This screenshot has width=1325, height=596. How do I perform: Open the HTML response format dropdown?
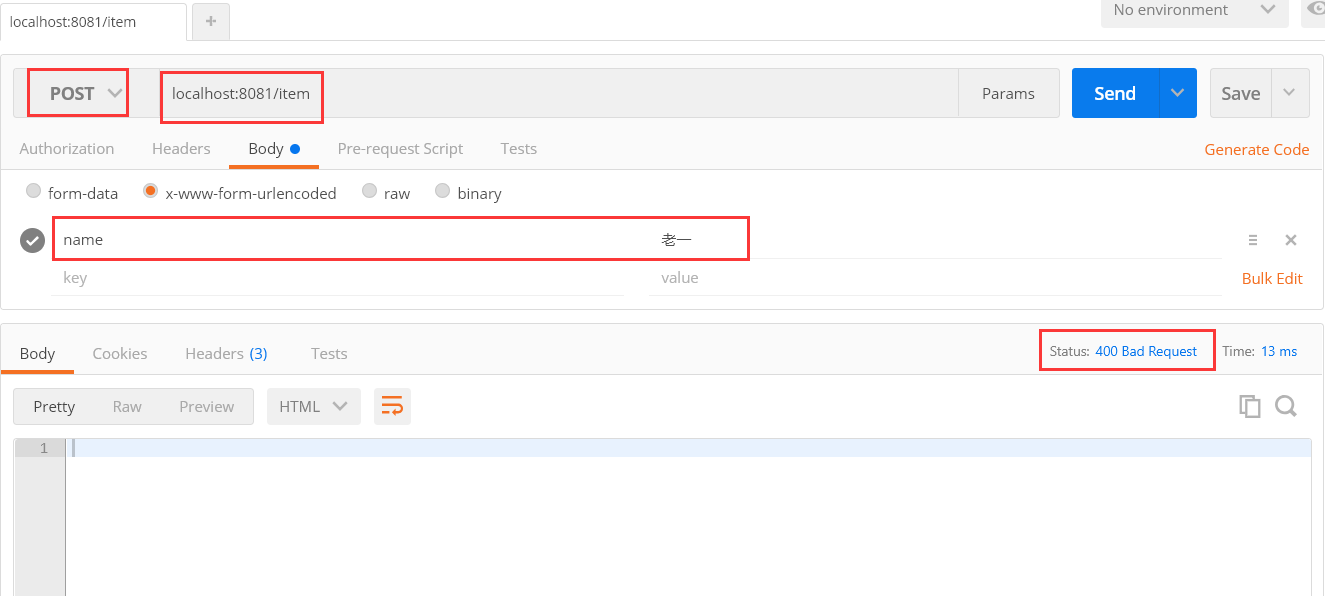[x=313, y=406]
